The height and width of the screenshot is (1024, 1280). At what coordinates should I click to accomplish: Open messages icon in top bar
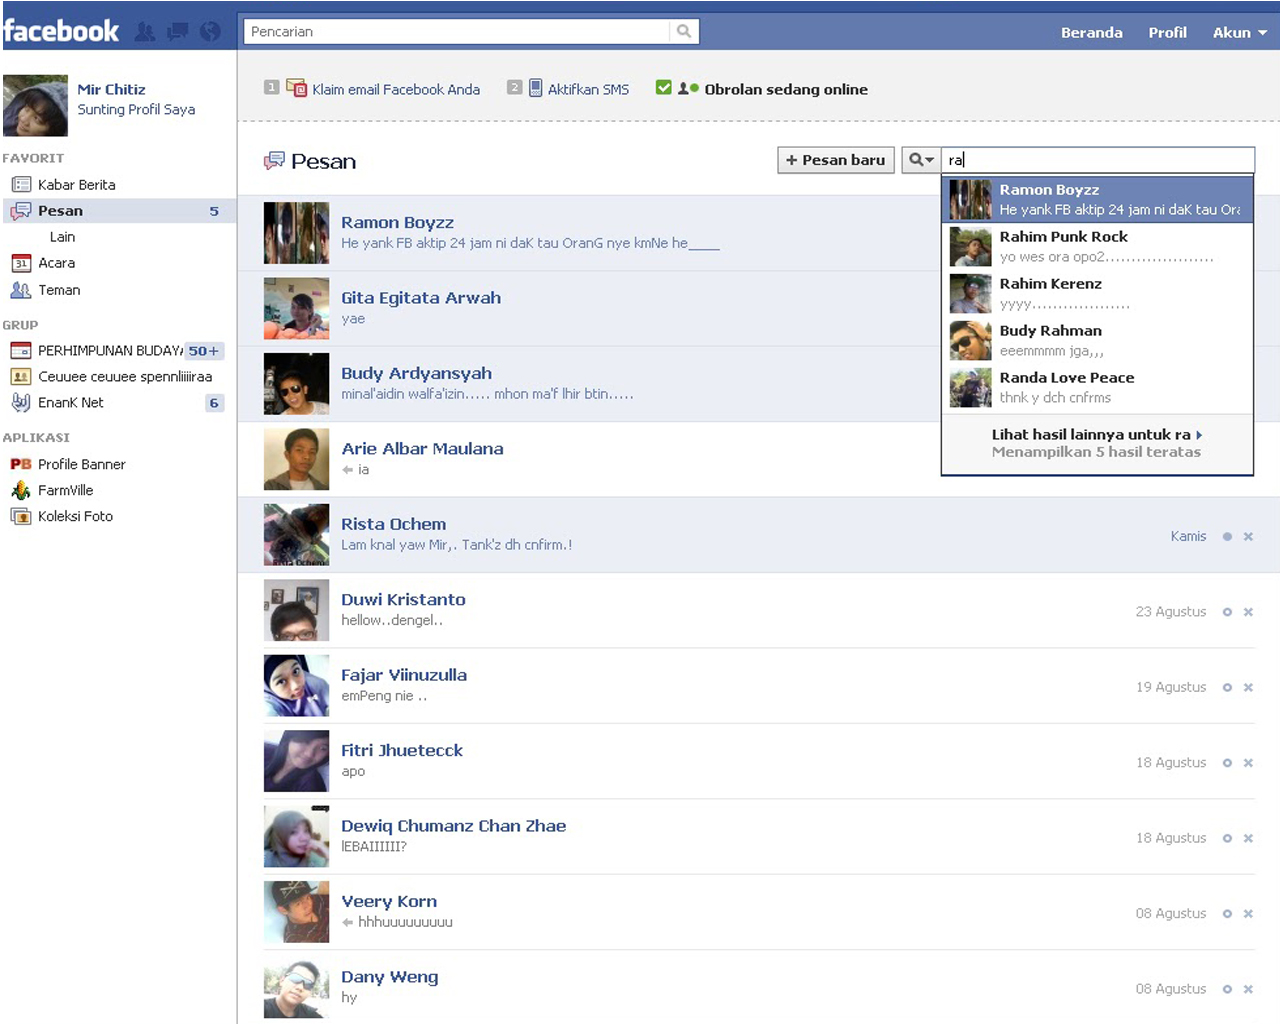point(178,32)
